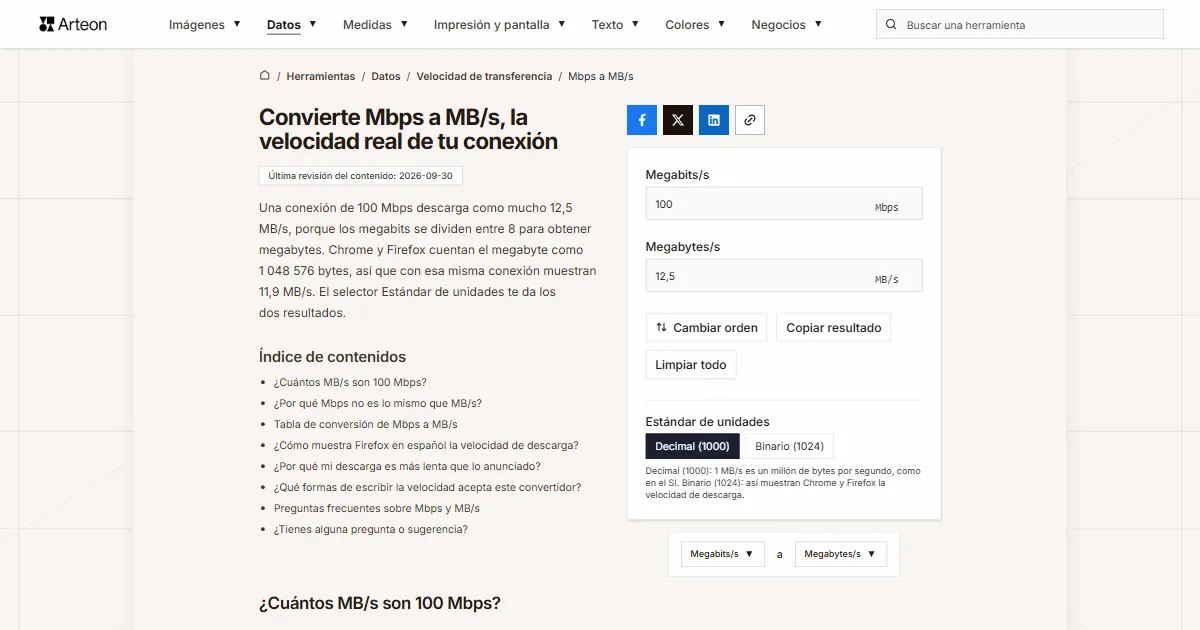Go to Herramientas breadcrumb link
Image resolution: width=1200 pixels, height=630 pixels.
(321, 76)
